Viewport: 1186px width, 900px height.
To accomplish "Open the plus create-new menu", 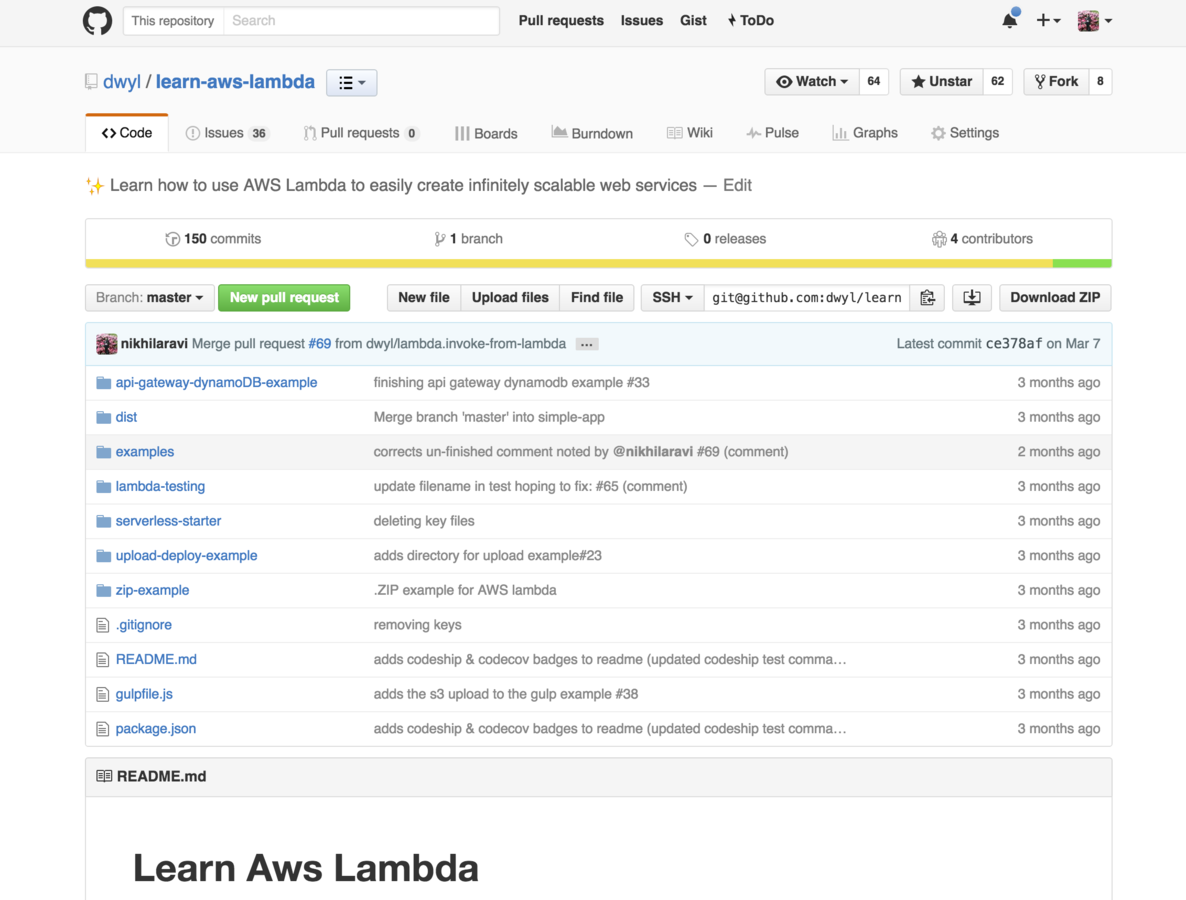I will click(1048, 20).
